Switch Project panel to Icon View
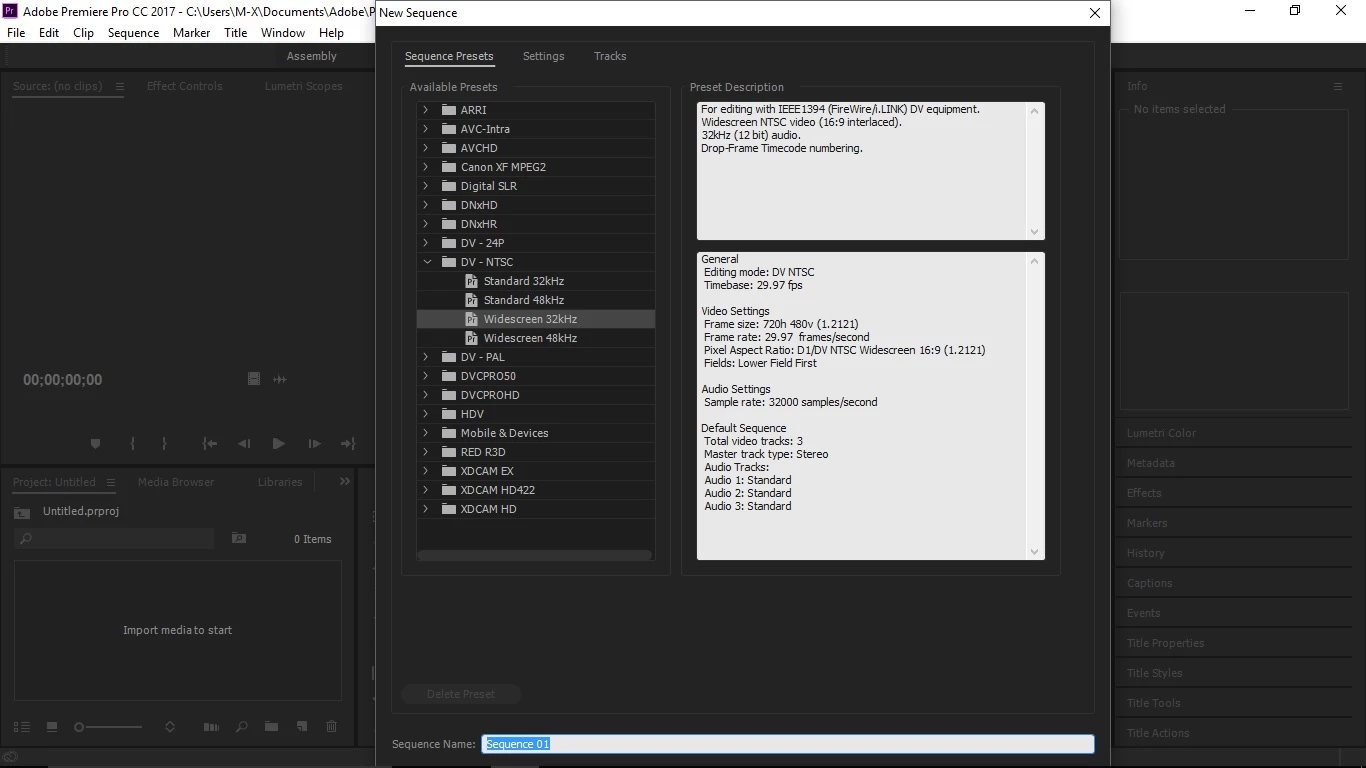Image resolution: width=1366 pixels, height=768 pixels. (x=52, y=727)
